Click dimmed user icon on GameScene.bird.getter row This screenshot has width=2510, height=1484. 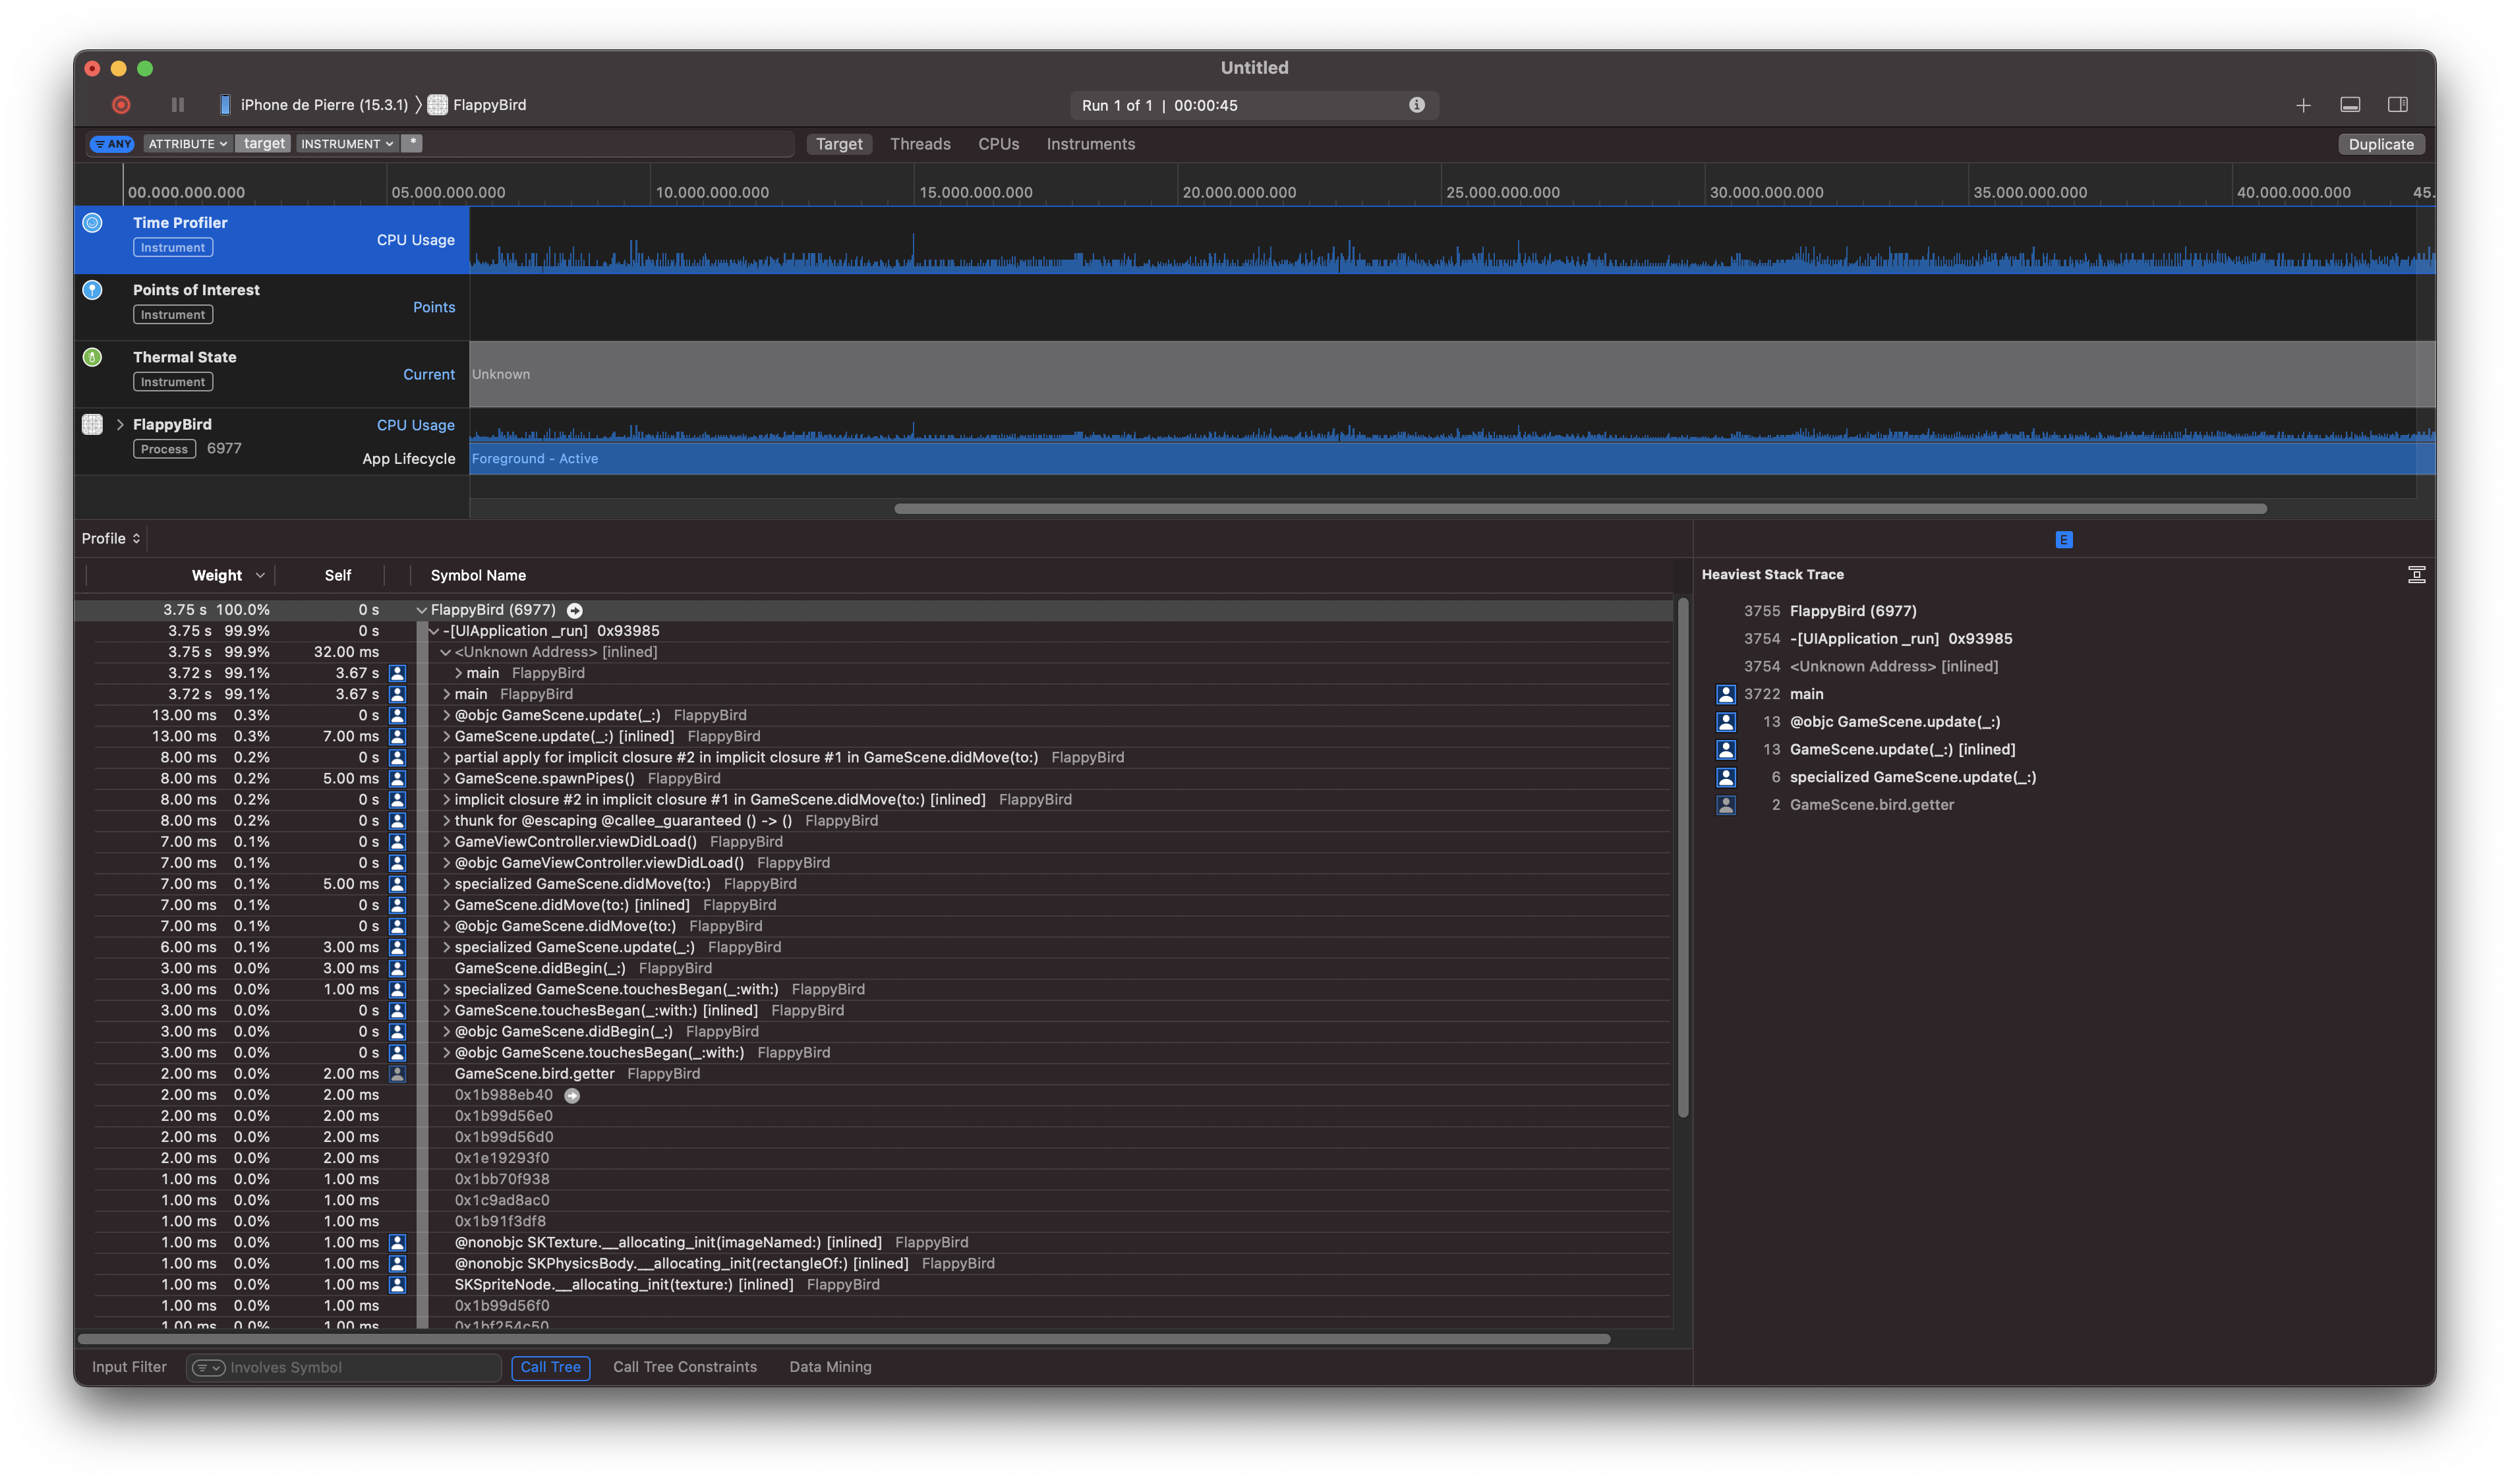[397, 1074]
